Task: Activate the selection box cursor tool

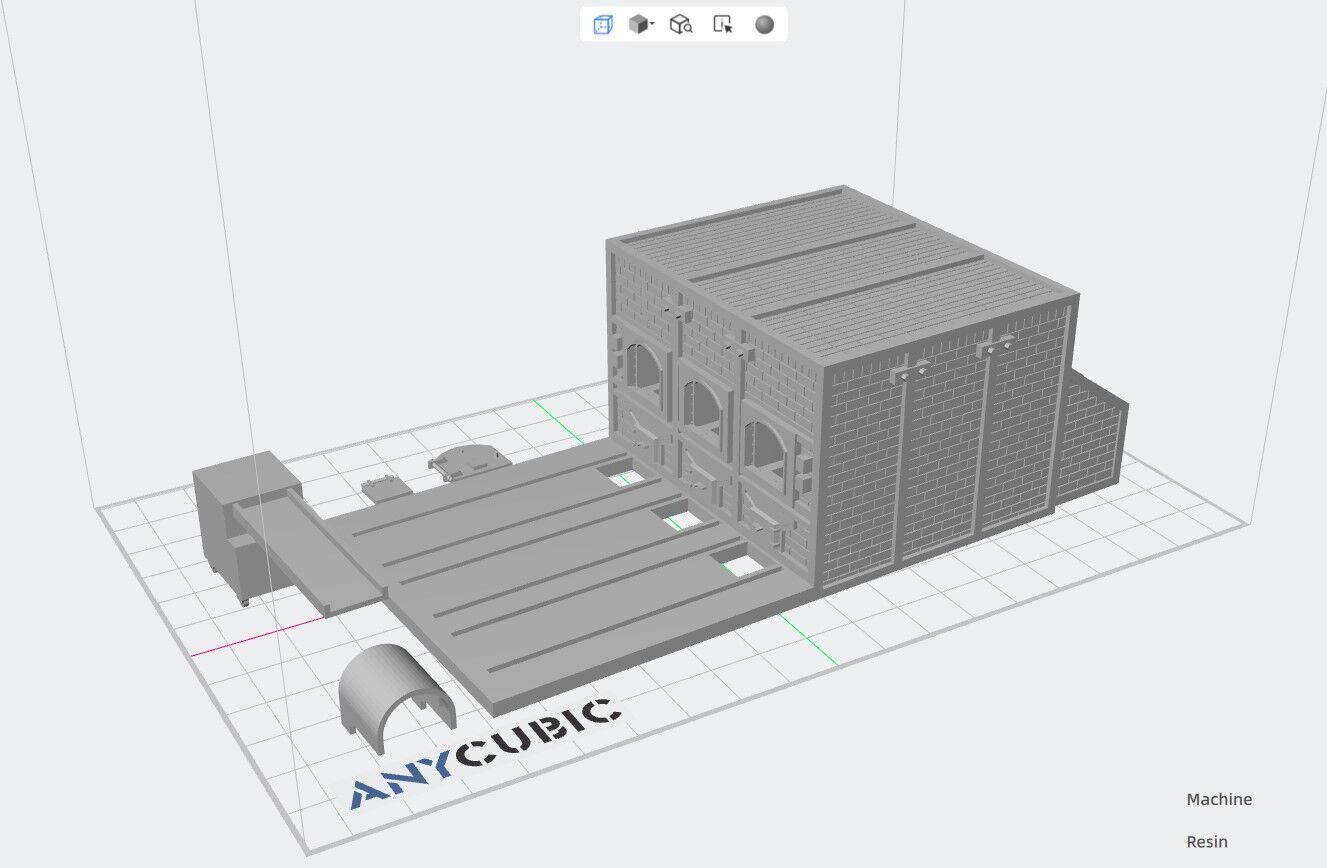Action: point(723,25)
